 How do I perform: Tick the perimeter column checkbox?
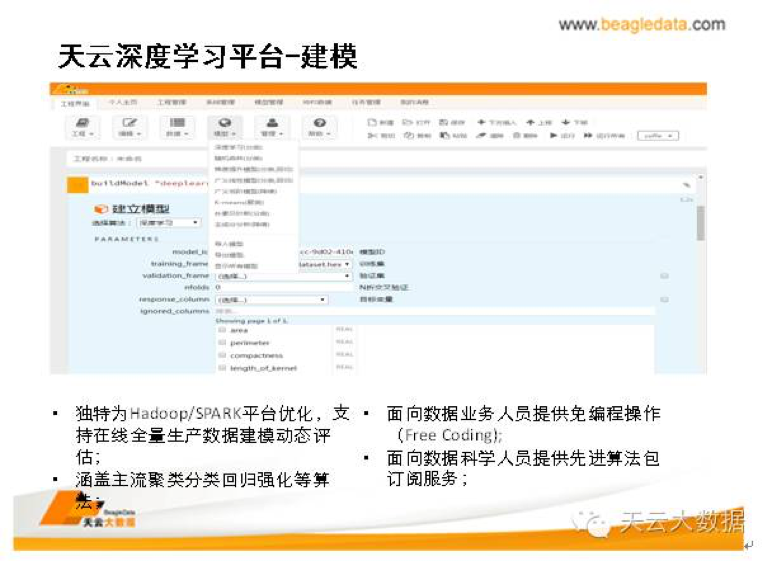222,342
